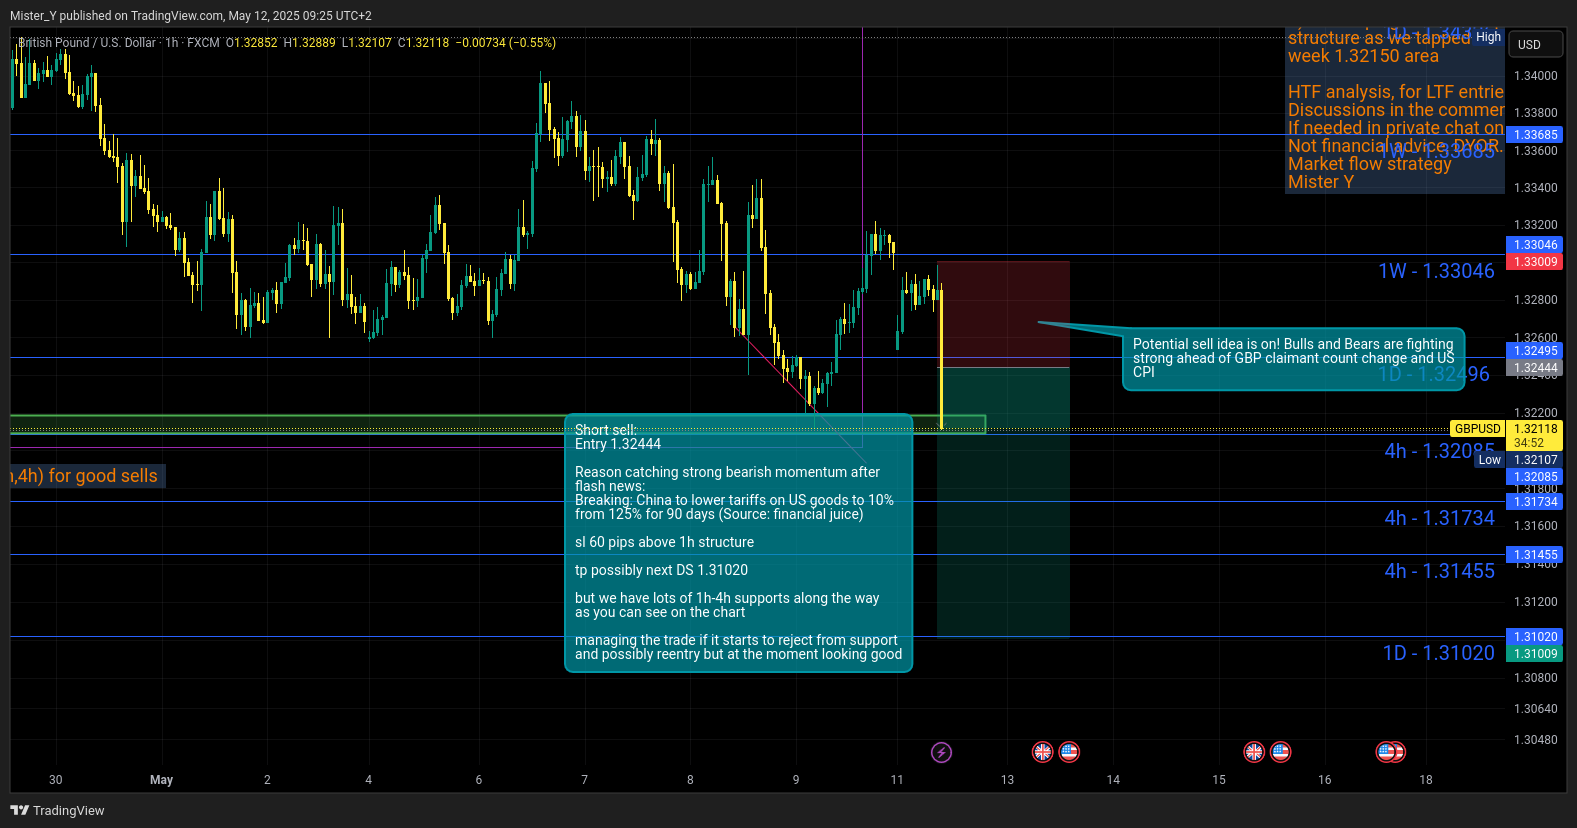Select the 1.33046 blue price label
The image size is (1577, 828).
tap(1535, 245)
